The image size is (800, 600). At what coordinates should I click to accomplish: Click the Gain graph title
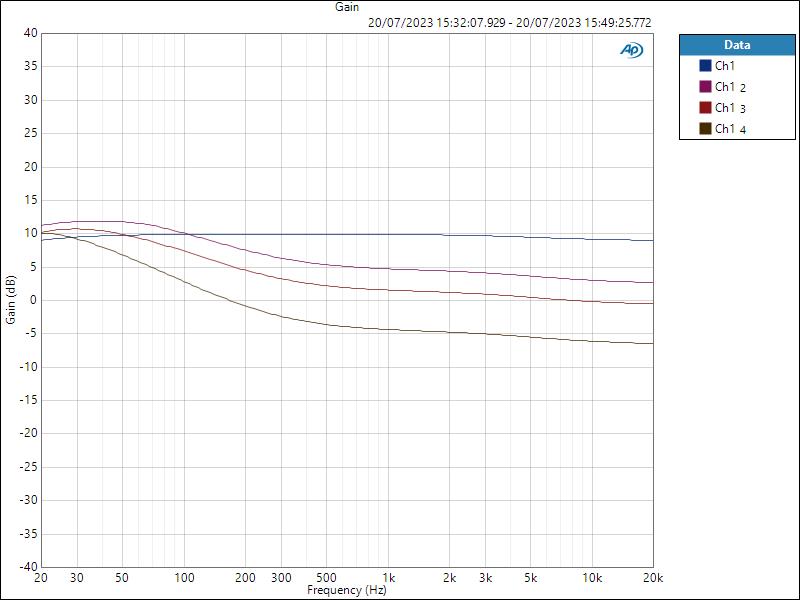tap(347, 7)
